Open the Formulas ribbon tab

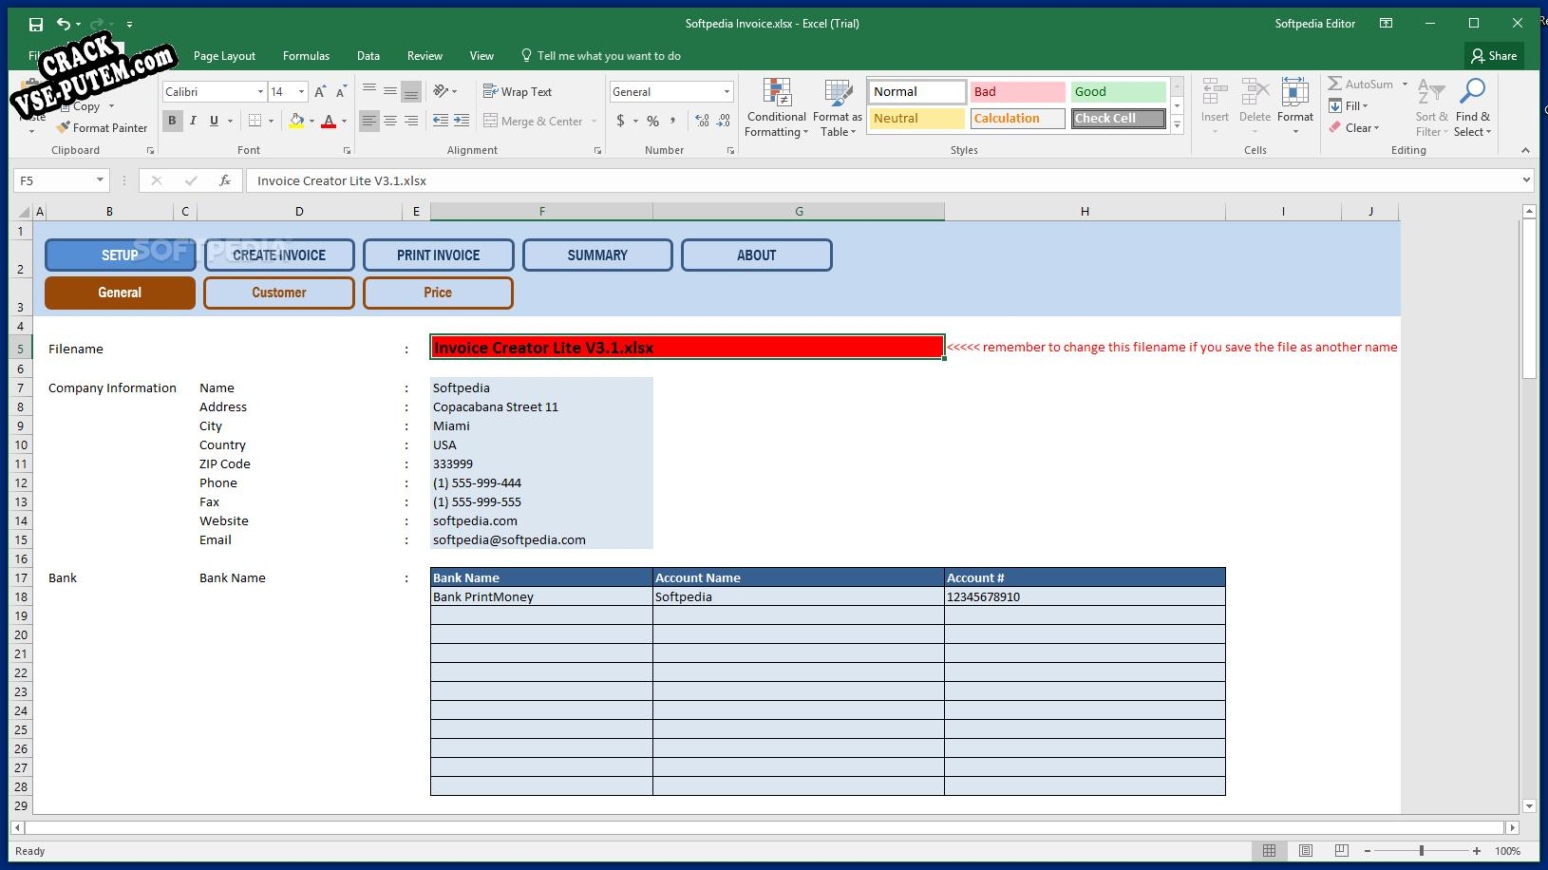click(x=306, y=56)
